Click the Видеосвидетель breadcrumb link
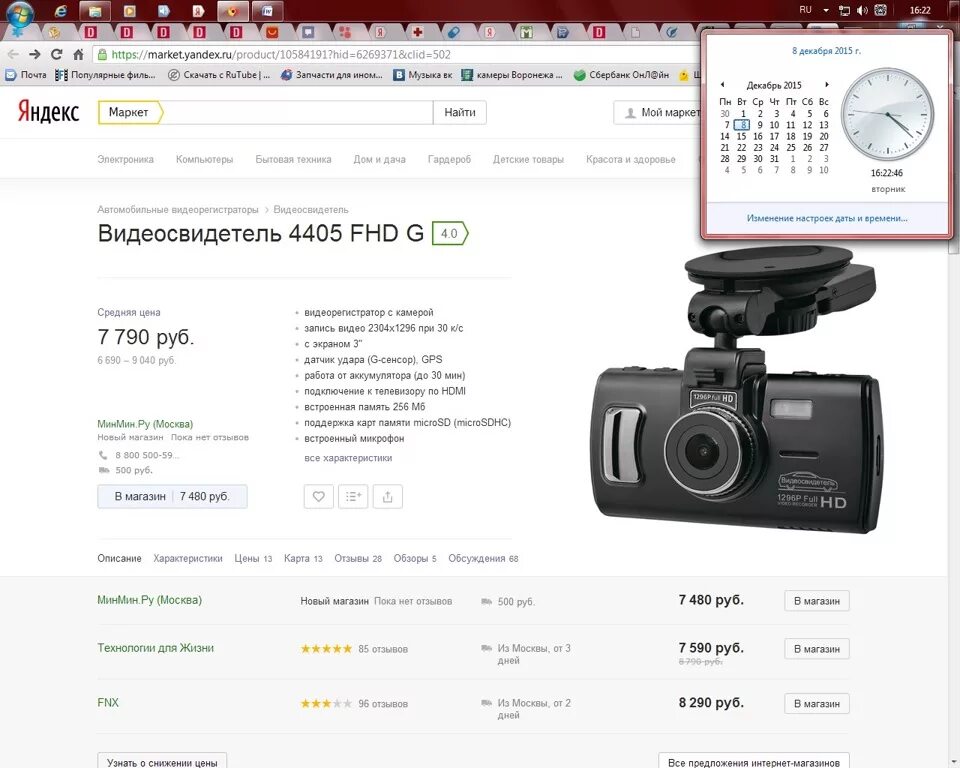 click(x=311, y=209)
